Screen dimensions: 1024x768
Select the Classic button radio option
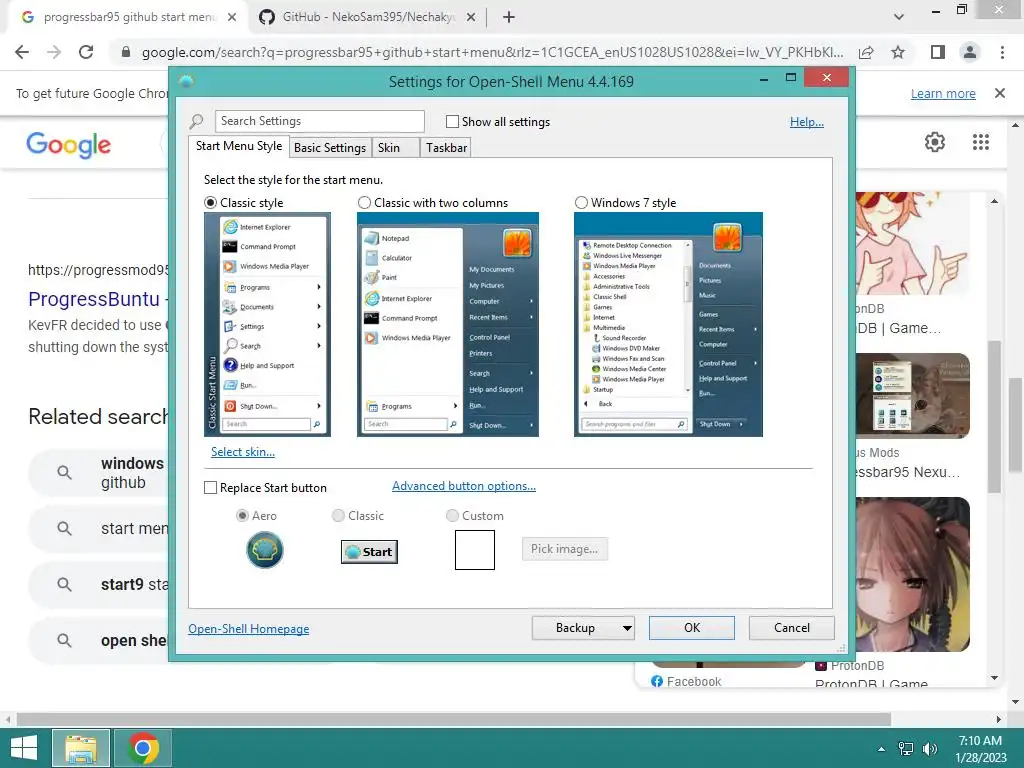click(x=338, y=516)
